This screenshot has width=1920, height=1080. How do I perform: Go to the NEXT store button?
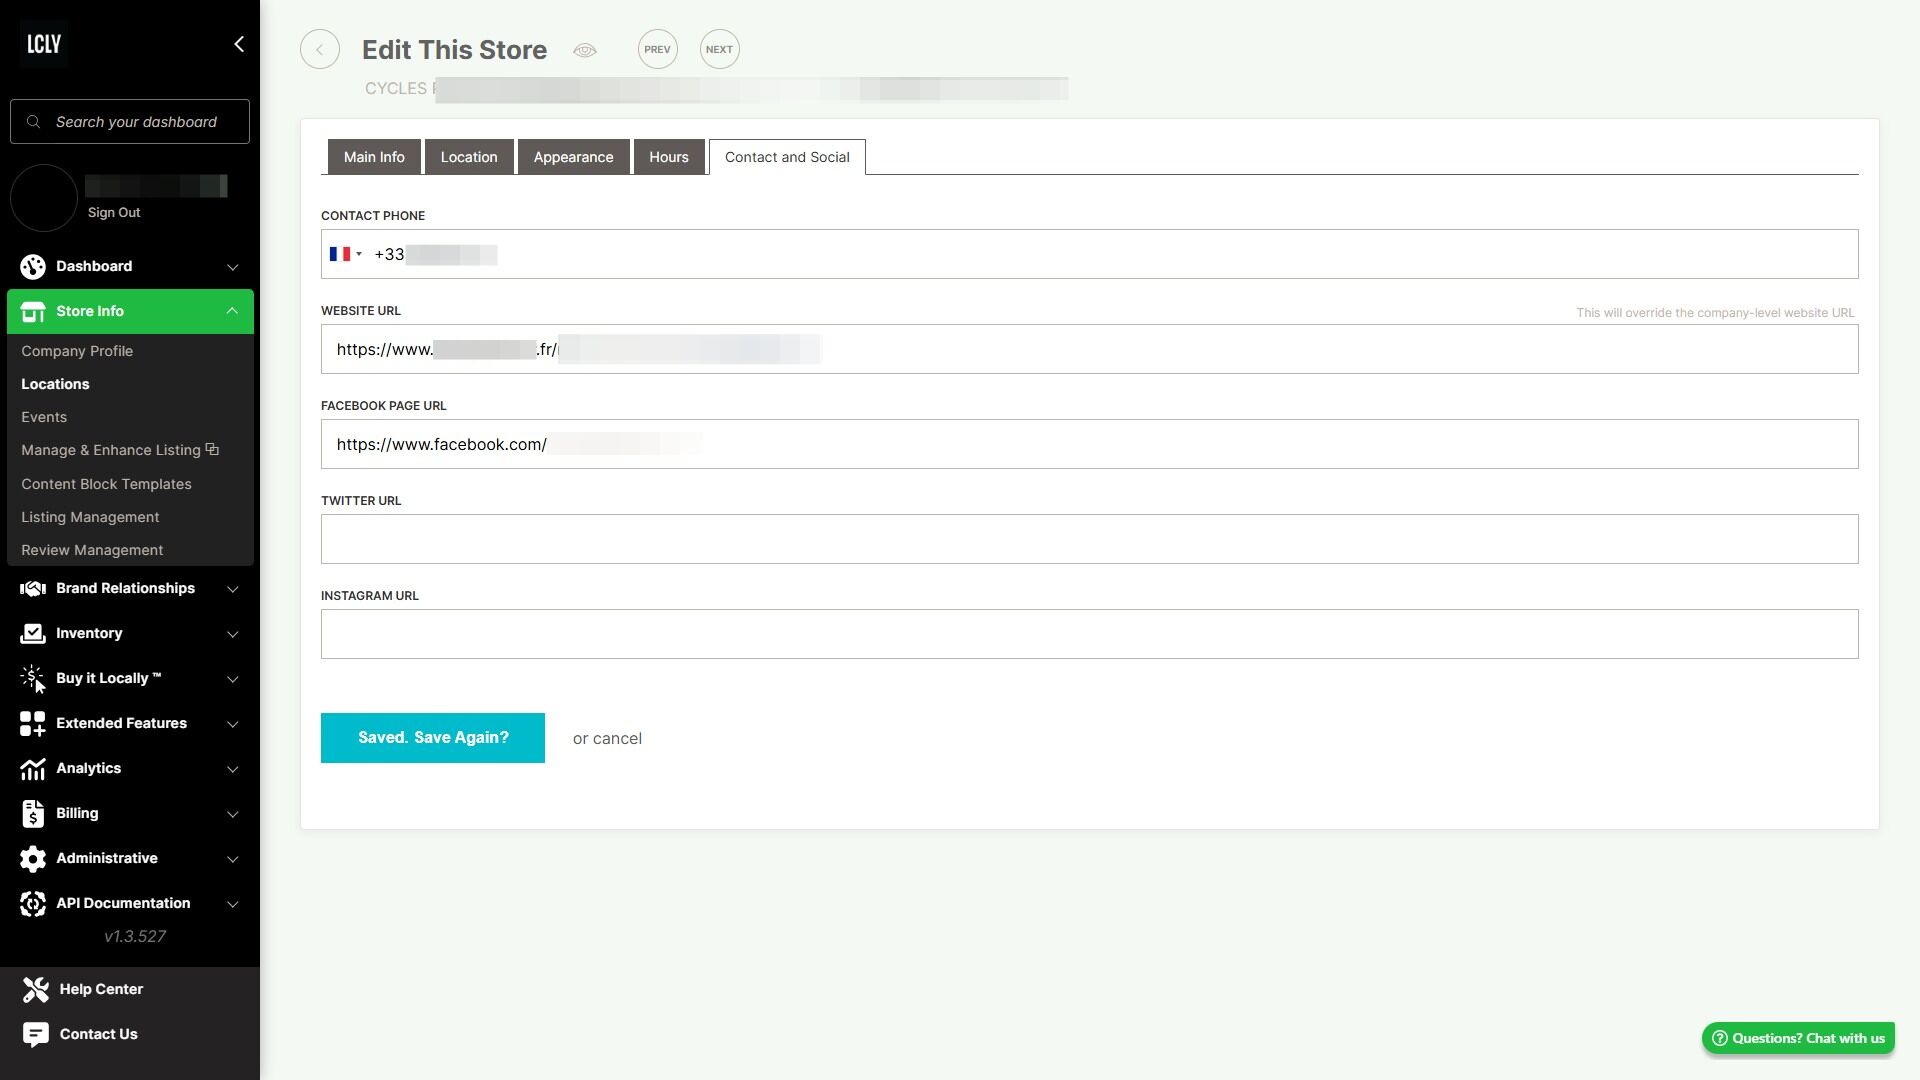719,50
